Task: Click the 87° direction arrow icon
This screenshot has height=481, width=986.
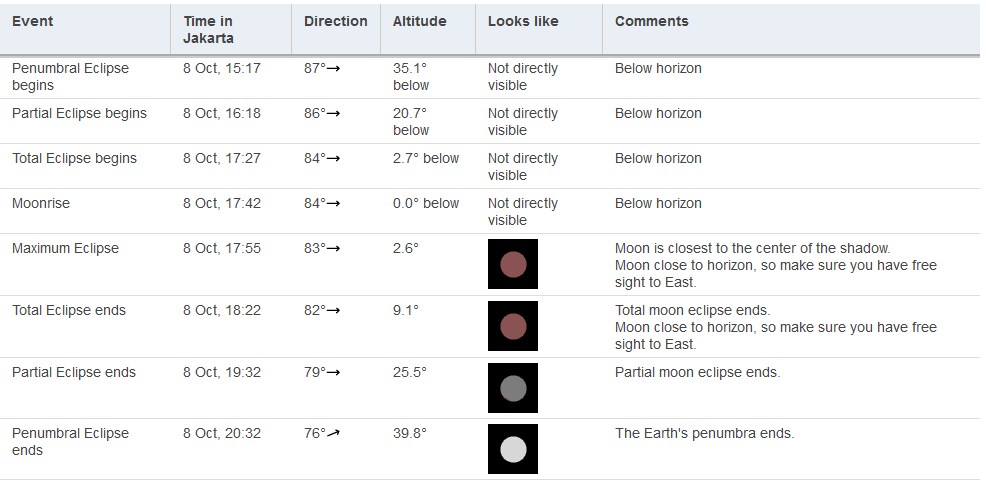Action: (333, 69)
